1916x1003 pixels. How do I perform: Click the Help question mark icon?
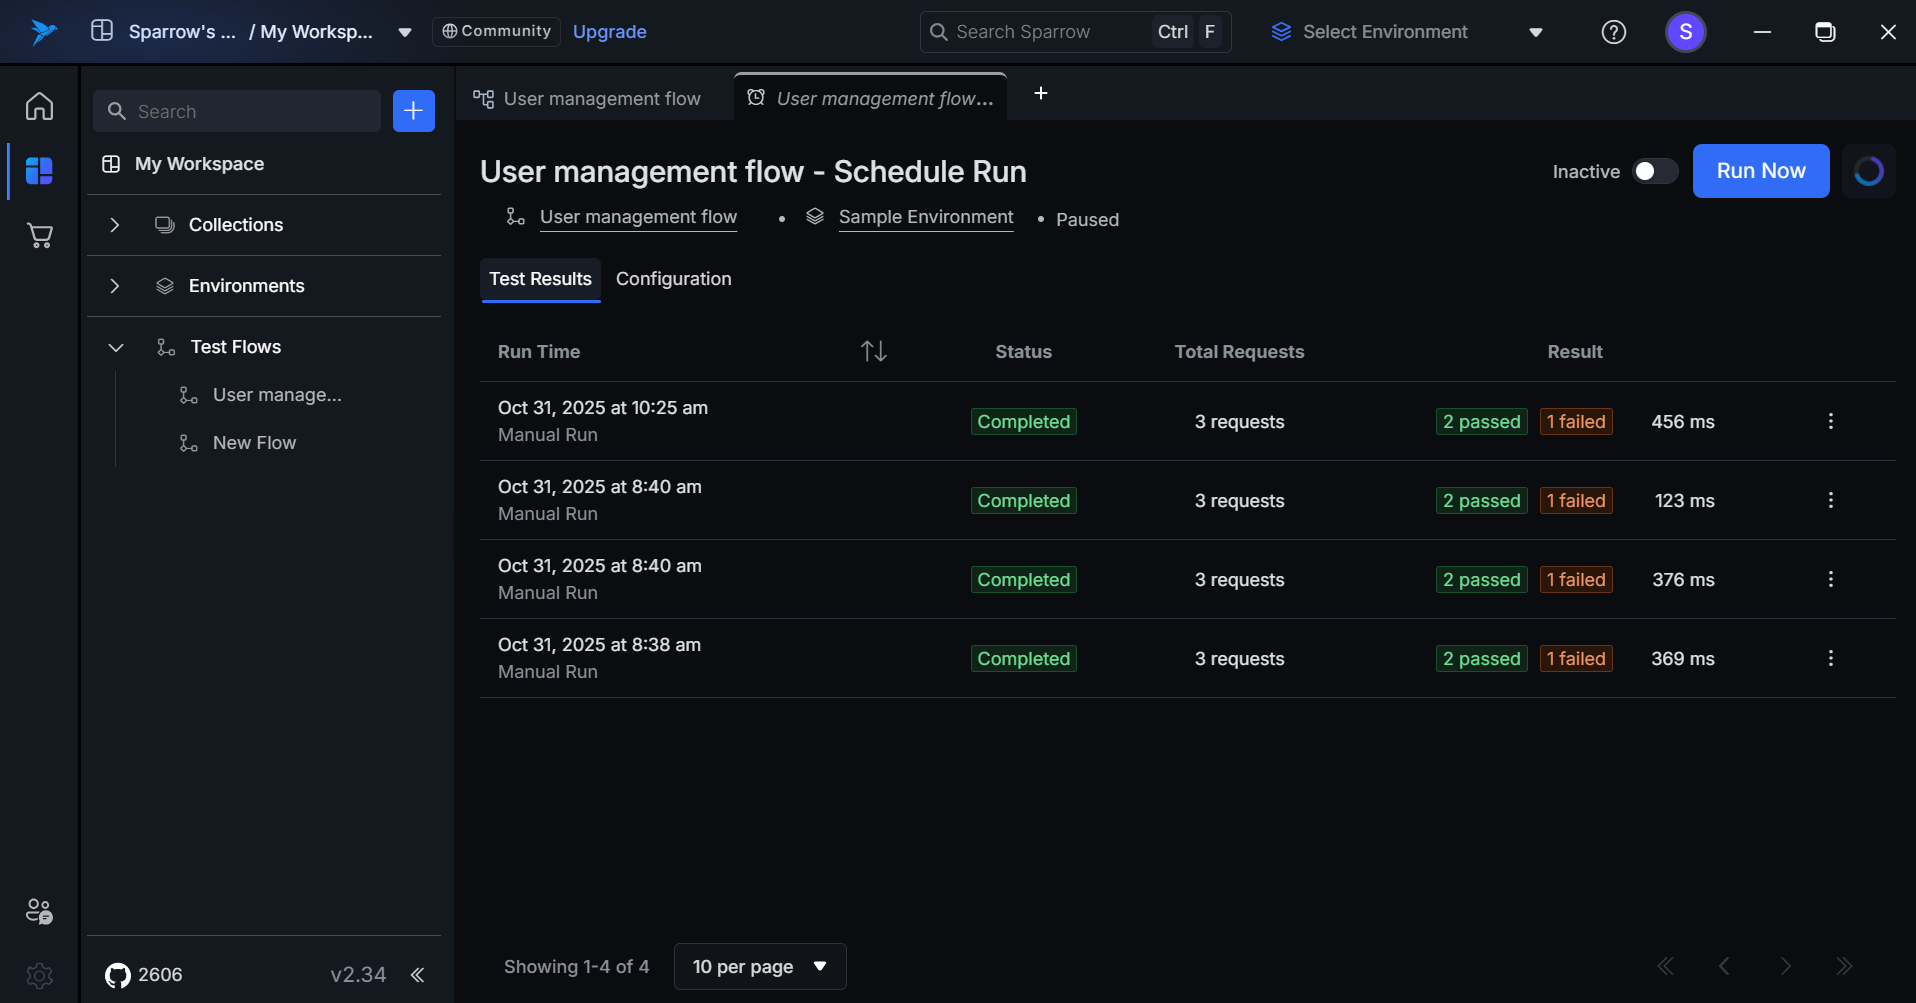(1613, 32)
